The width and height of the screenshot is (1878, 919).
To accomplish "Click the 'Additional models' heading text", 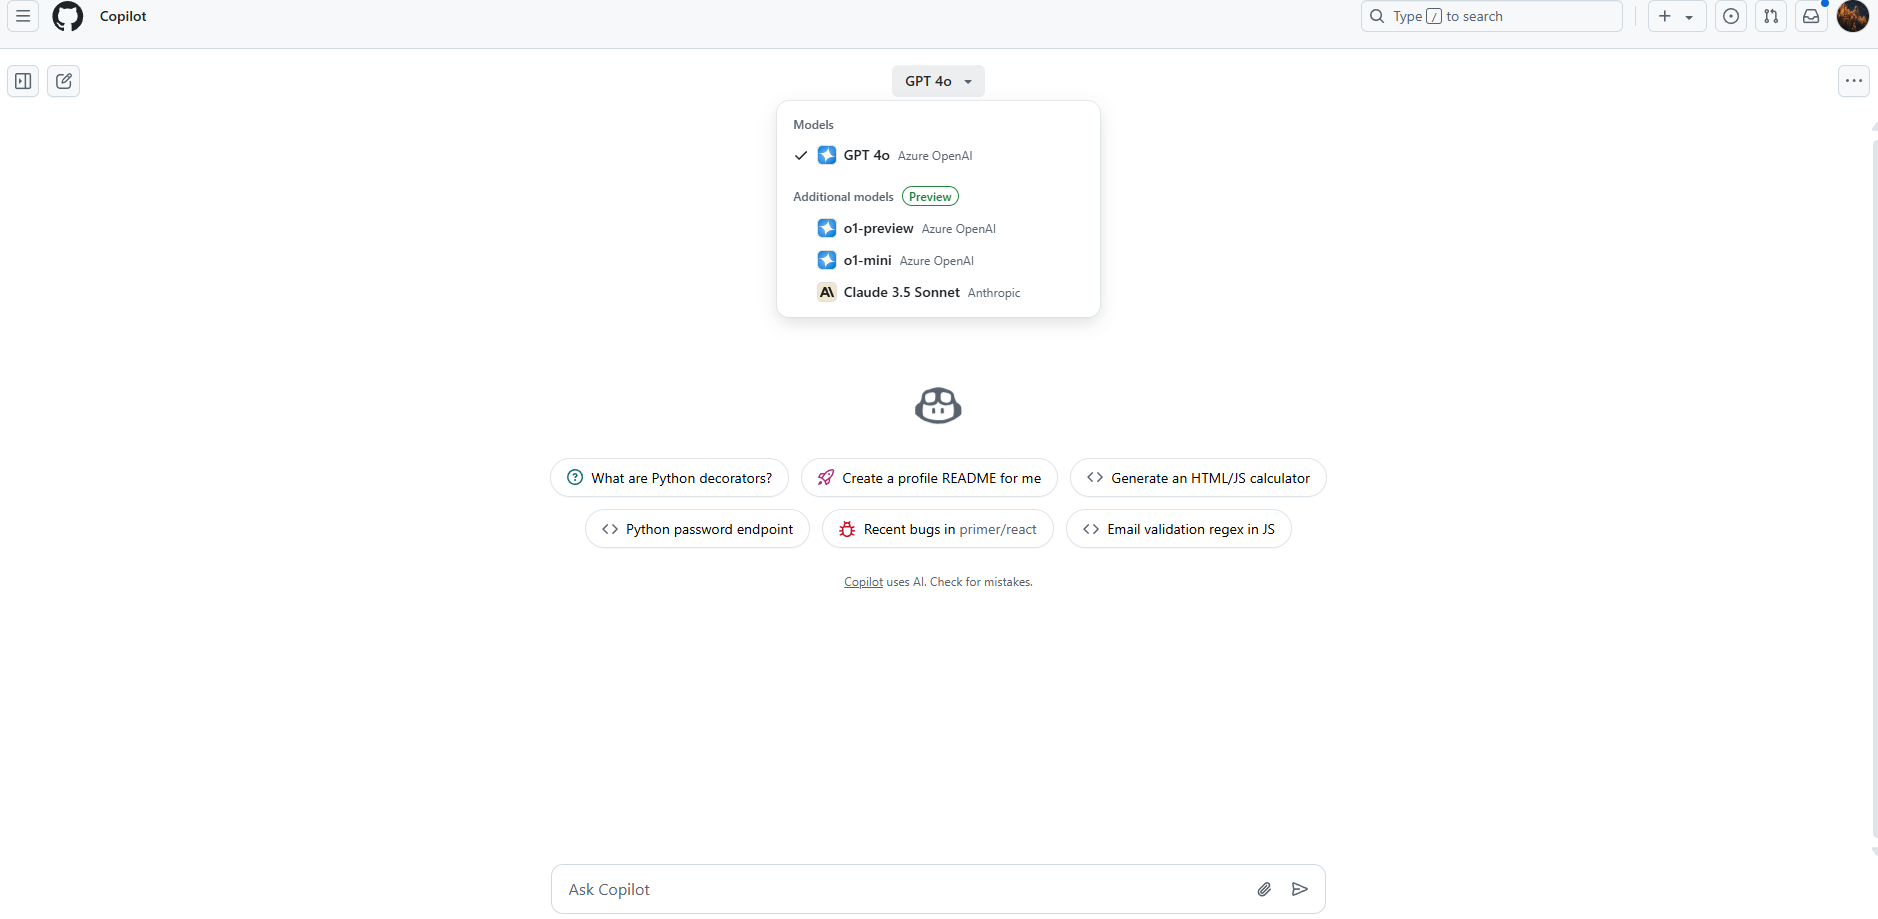I will coord(843,197).
